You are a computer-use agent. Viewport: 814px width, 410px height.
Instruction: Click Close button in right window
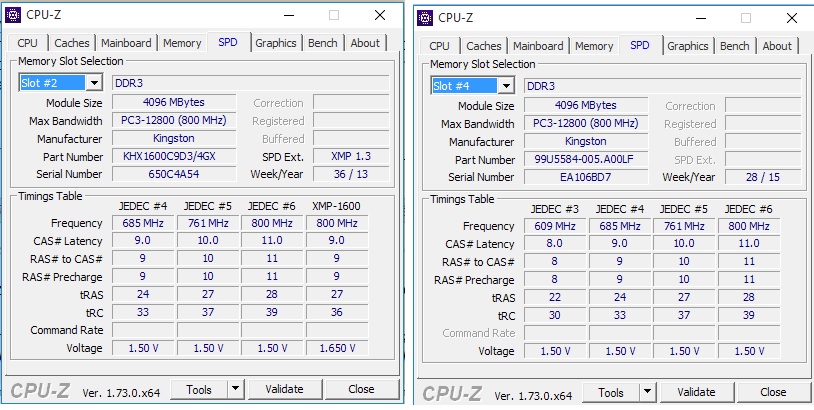[x=774, y=392]
